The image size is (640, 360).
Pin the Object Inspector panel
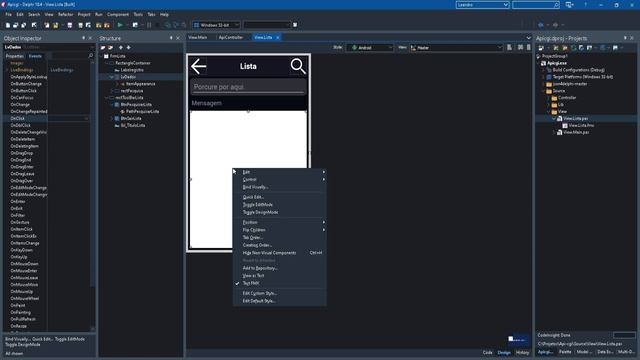(x=84, y=38)
